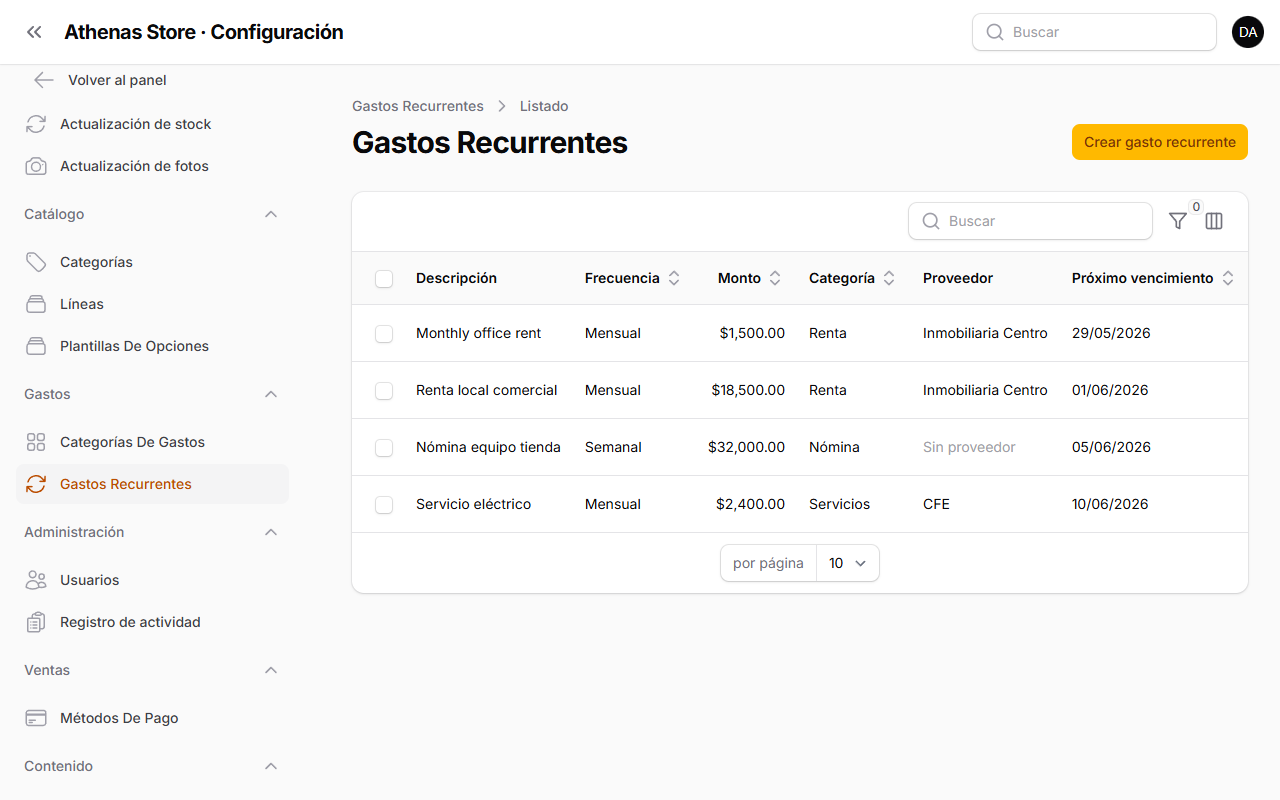This screenshot has width=1280, height=800.
Task: Go to Líneas in the sidebar
Action: click(x=152, y=304)
